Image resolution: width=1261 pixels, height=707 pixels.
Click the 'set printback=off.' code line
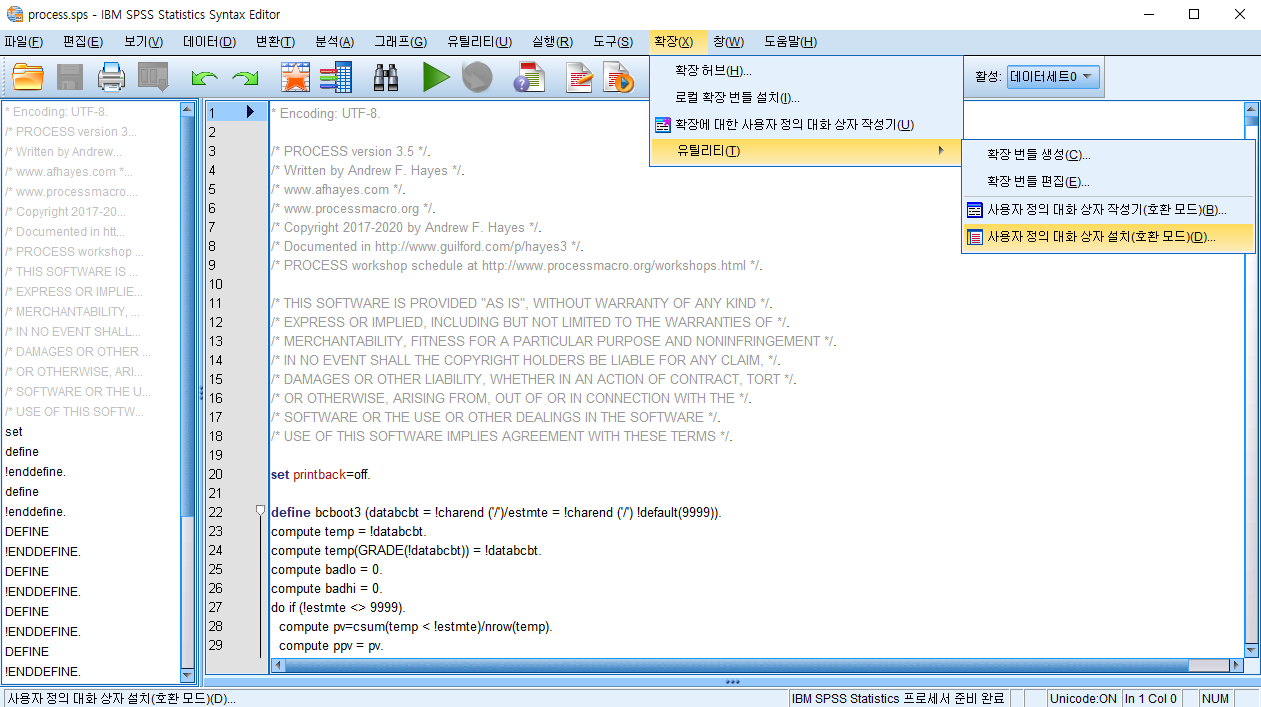coord(320,474)
